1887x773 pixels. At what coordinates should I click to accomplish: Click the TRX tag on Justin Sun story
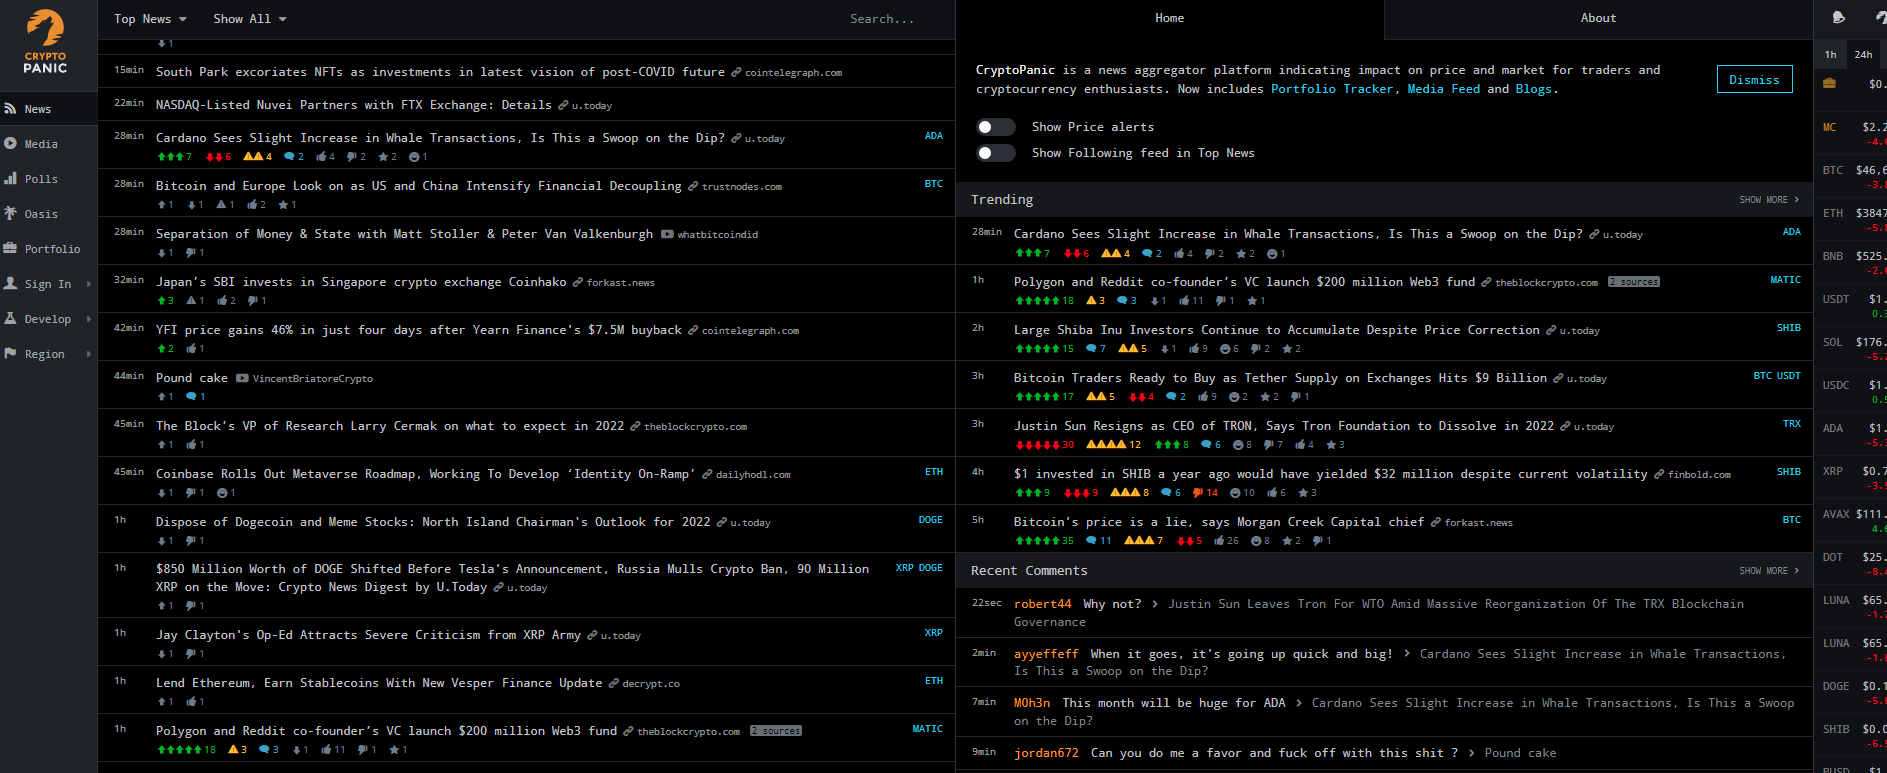click(x=1791, y=424)
